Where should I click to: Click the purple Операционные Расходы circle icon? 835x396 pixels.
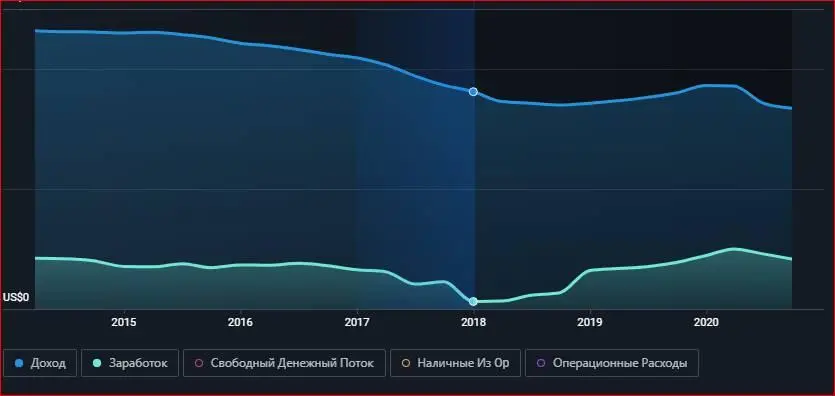coord(541,364)
